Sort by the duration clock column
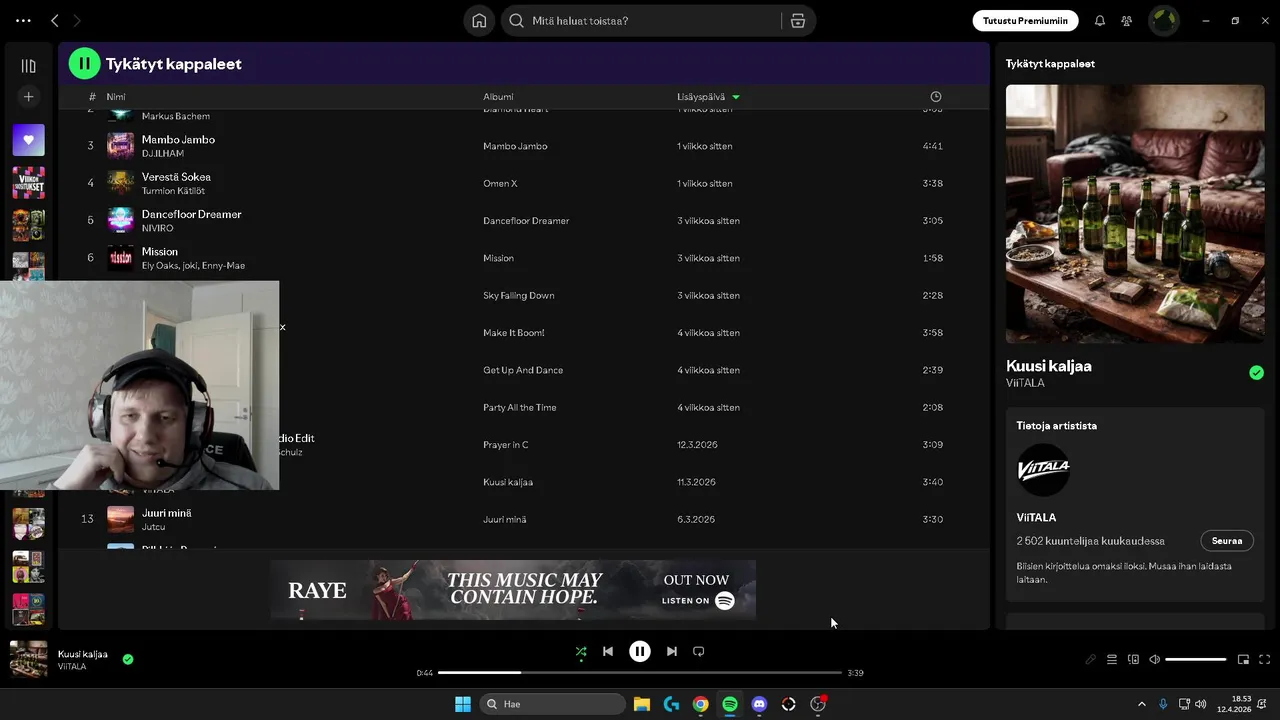The image size is (1280, 720). 936,97
